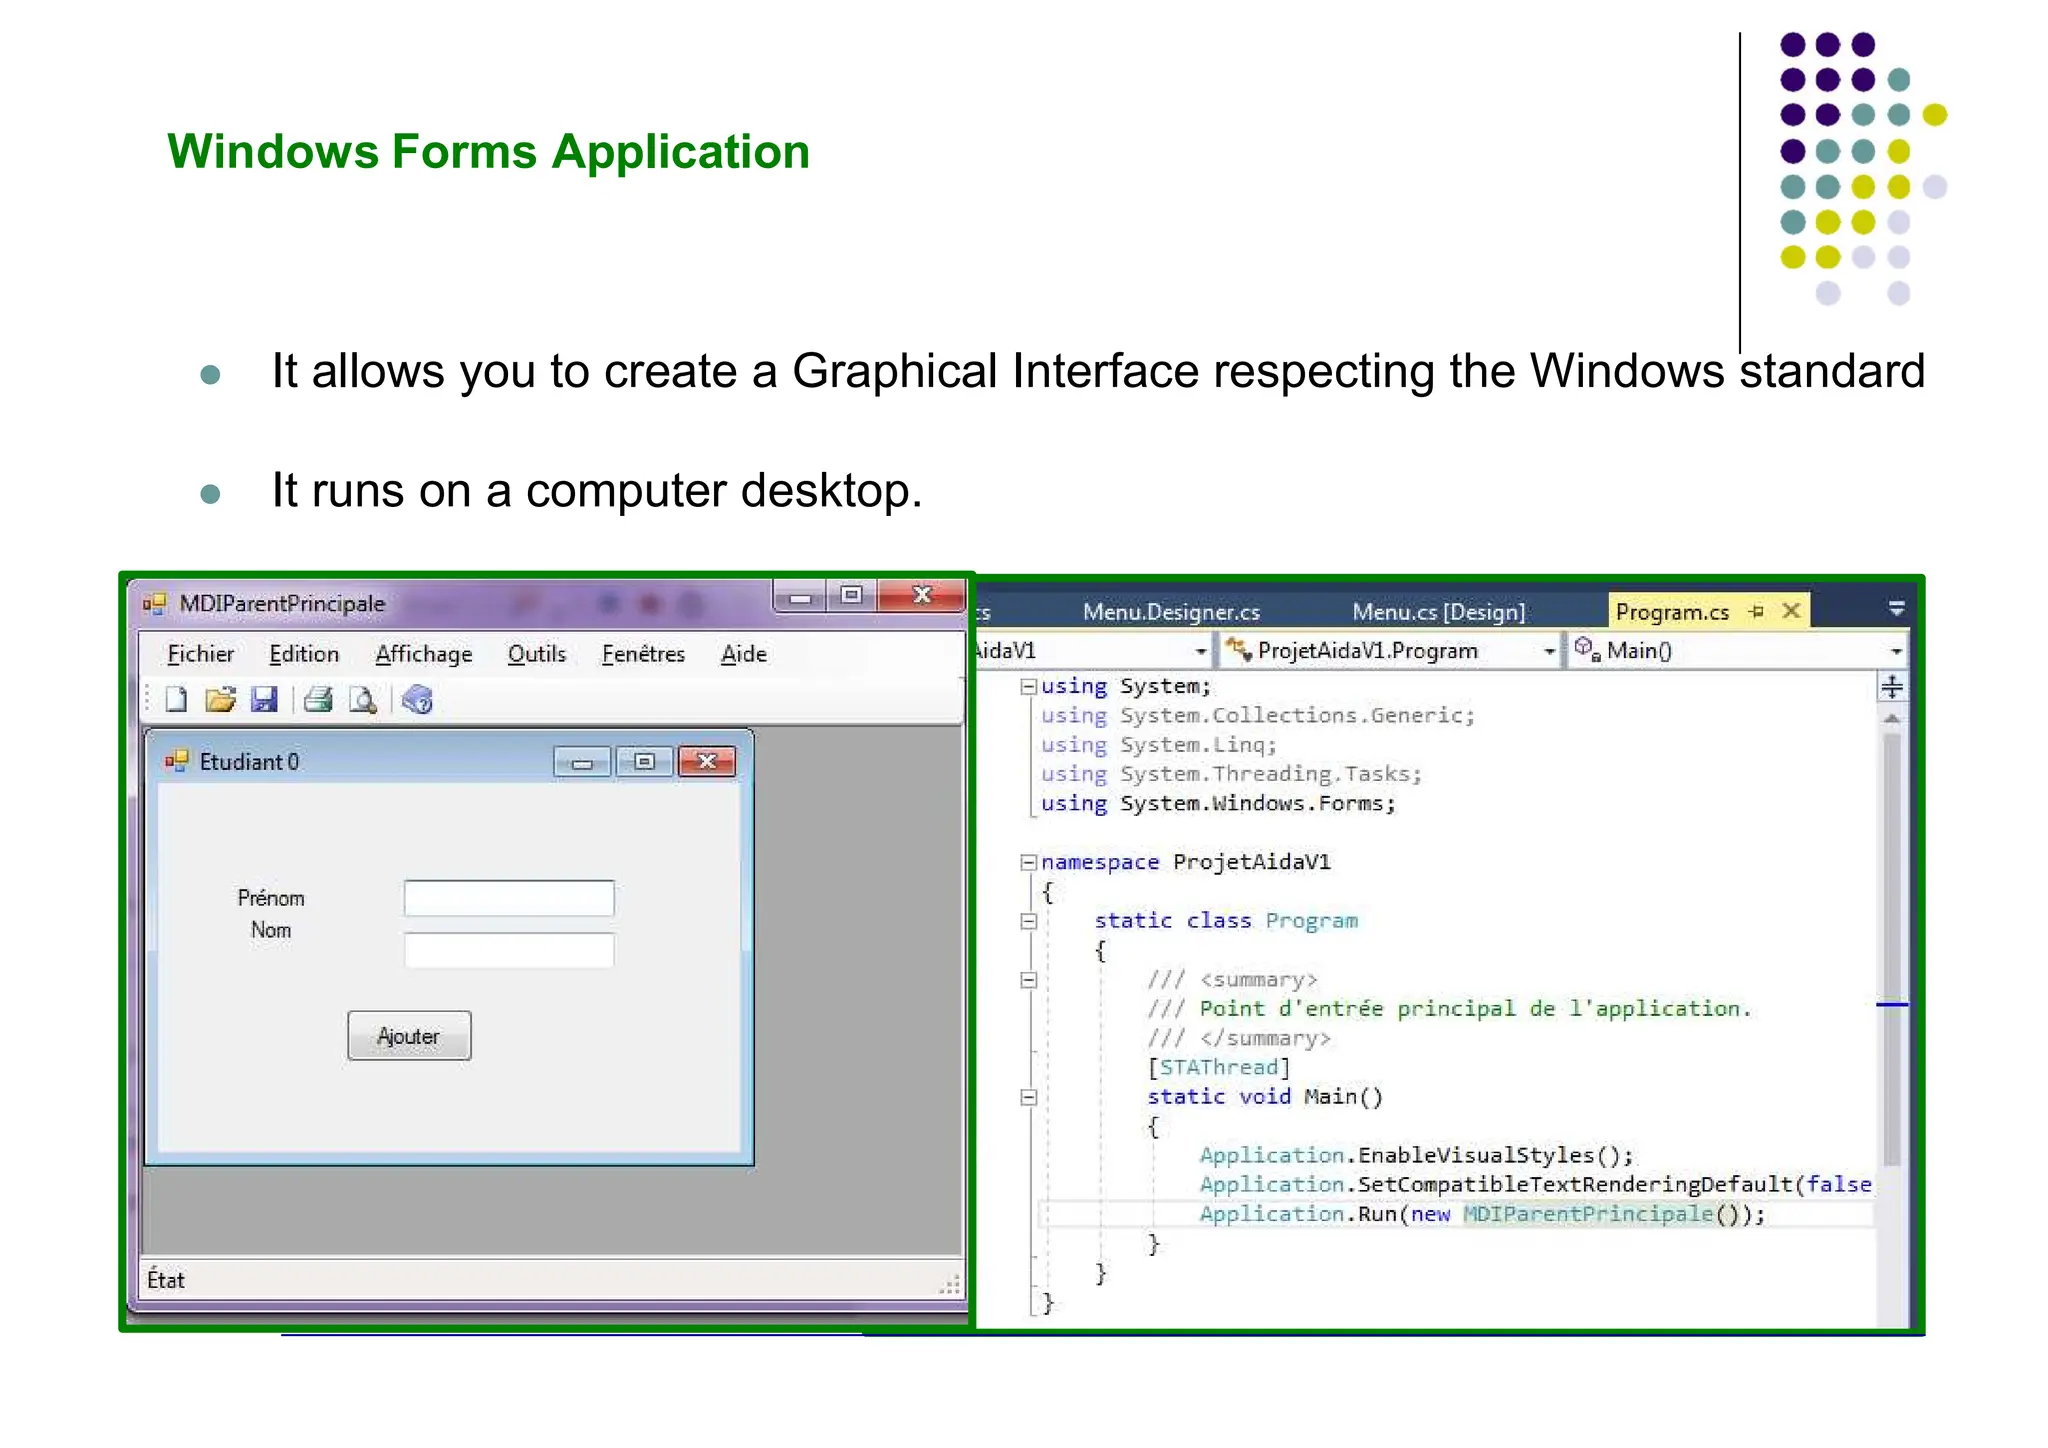
Task: Maximize the Etudiant 0 child window
Action: pyautogui.click(x=644, y=762)
